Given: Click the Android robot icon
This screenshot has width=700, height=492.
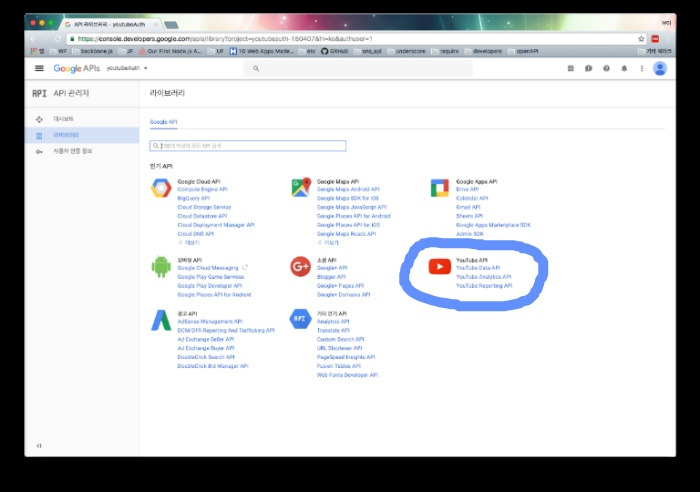Looking at the screenshot, I should tap(161, 267).
